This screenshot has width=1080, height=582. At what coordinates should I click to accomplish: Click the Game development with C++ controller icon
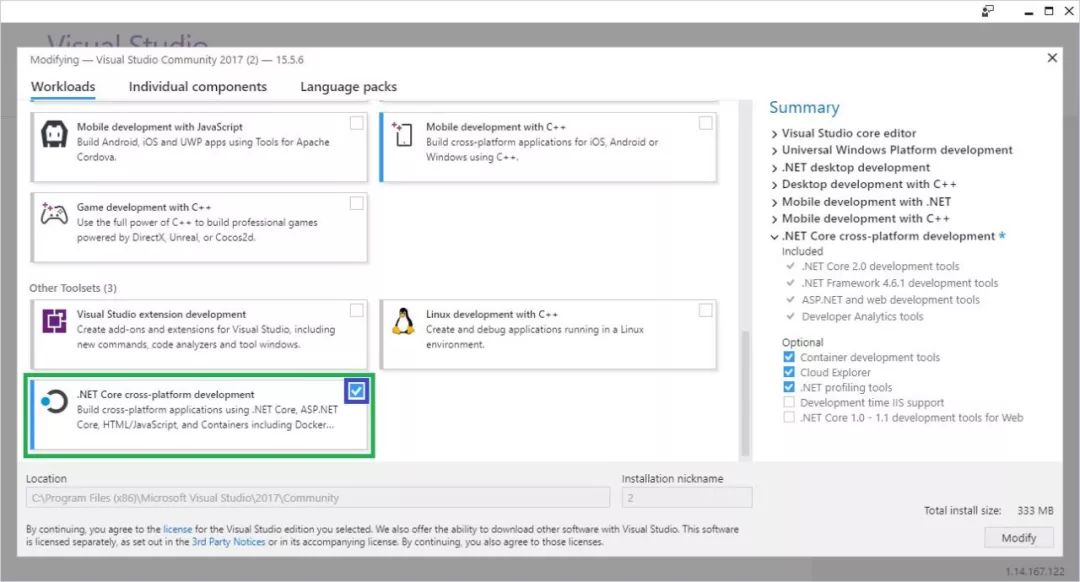[54, 214]
